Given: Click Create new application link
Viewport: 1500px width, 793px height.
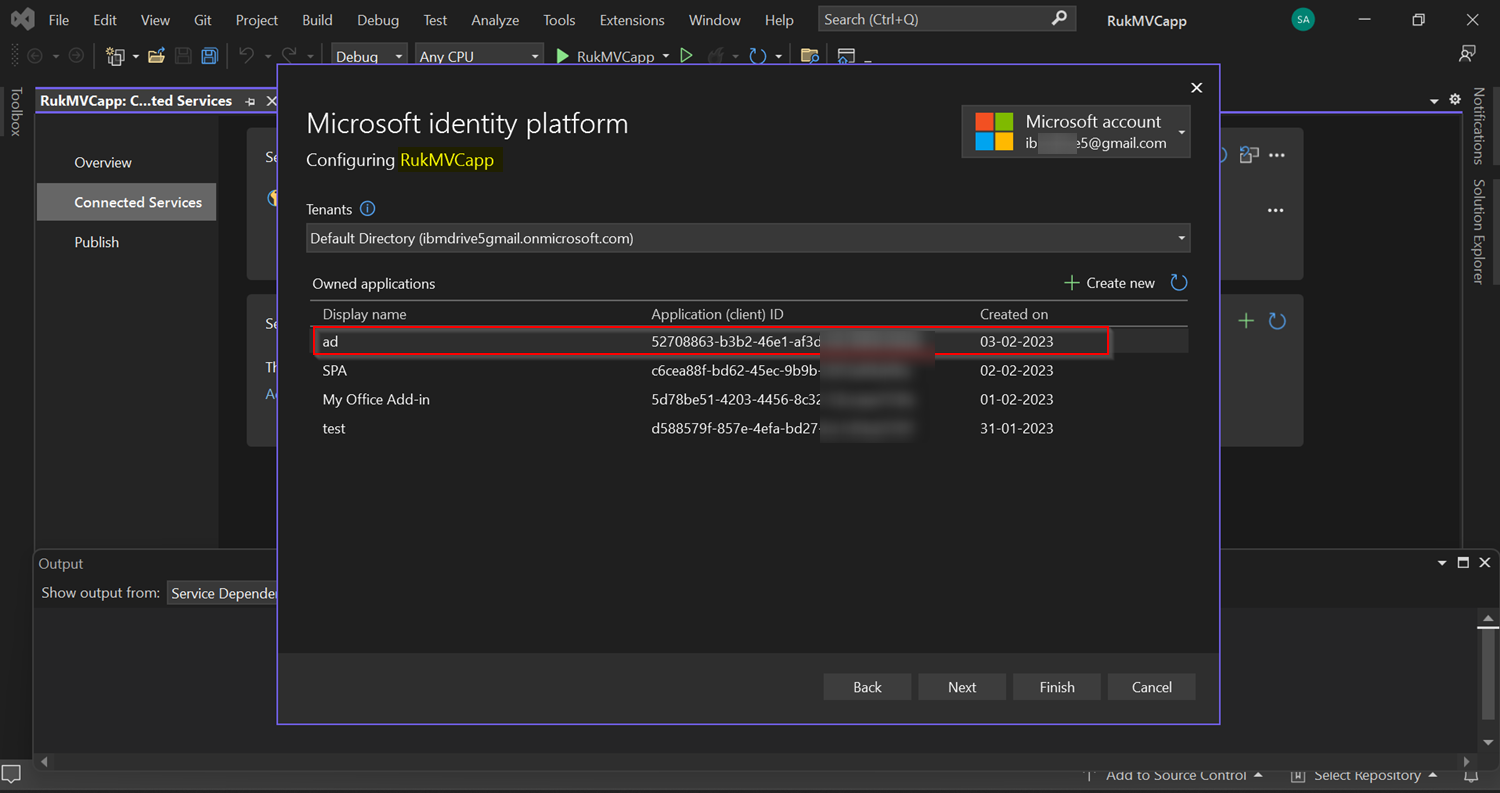Looking at the screenshot, I should 1109,283.
